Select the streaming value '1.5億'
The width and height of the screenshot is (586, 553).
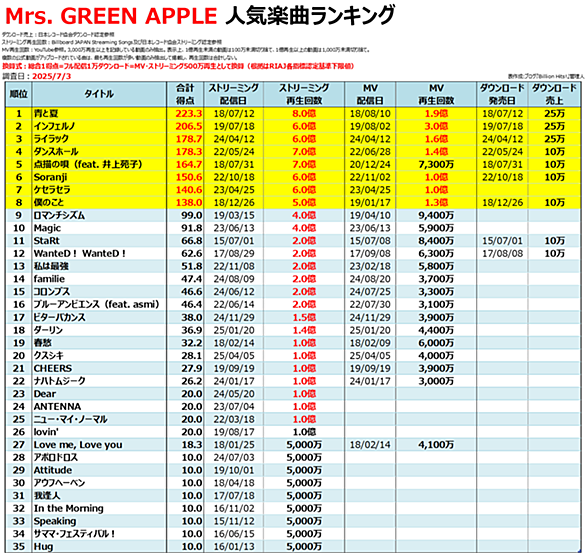tap(304, 317)
